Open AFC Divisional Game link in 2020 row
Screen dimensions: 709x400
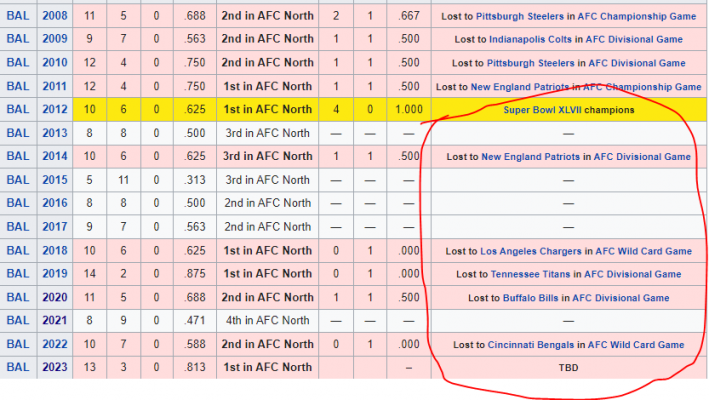point(621,298)
